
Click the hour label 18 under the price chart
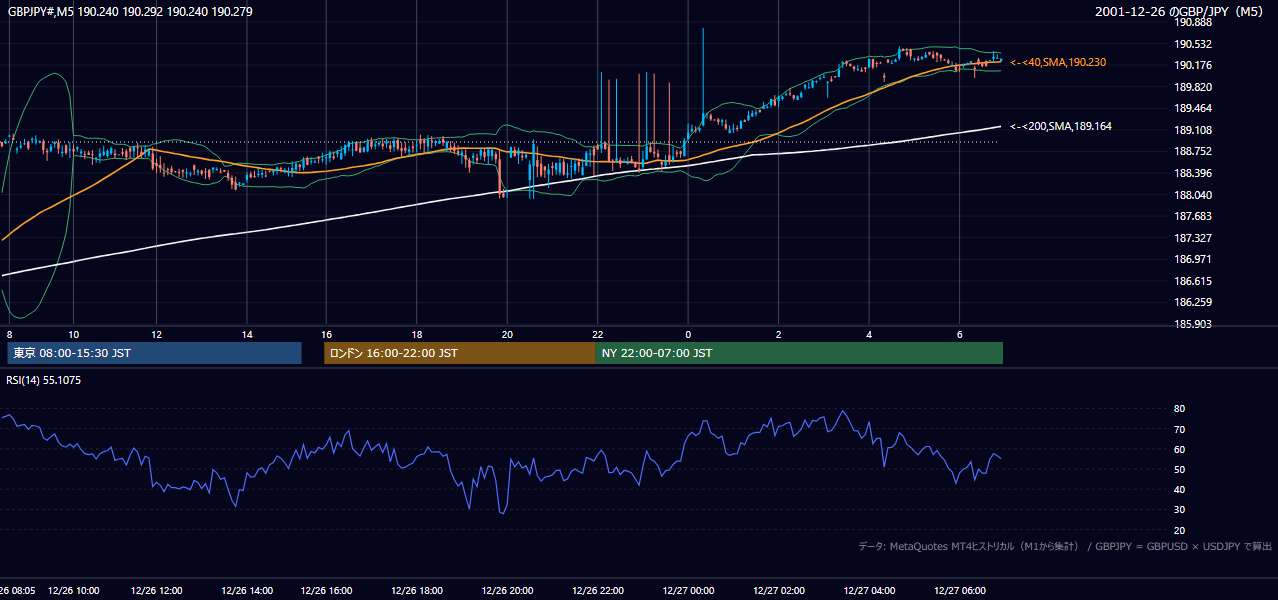click(x=417, y=334)
